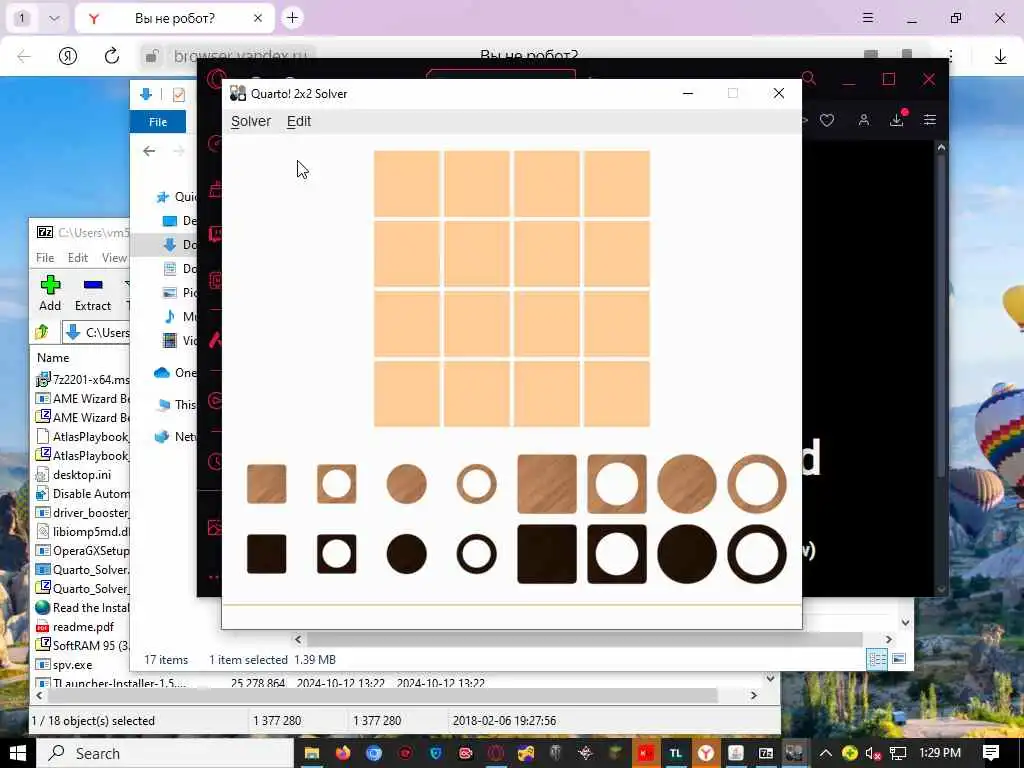This screenshot has width=1024, height=768.
Task: Click the 7-Zip Add button
Action: coord(50,293)
